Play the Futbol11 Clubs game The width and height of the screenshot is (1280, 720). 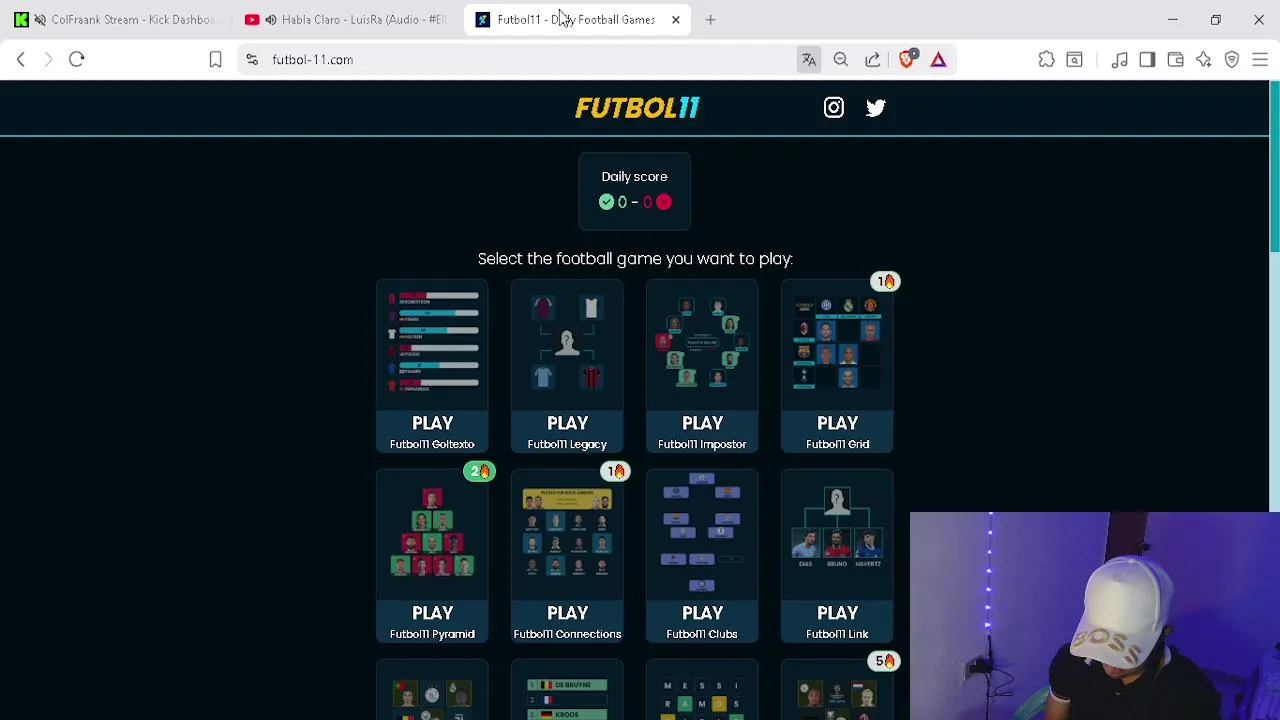point(702,556)
